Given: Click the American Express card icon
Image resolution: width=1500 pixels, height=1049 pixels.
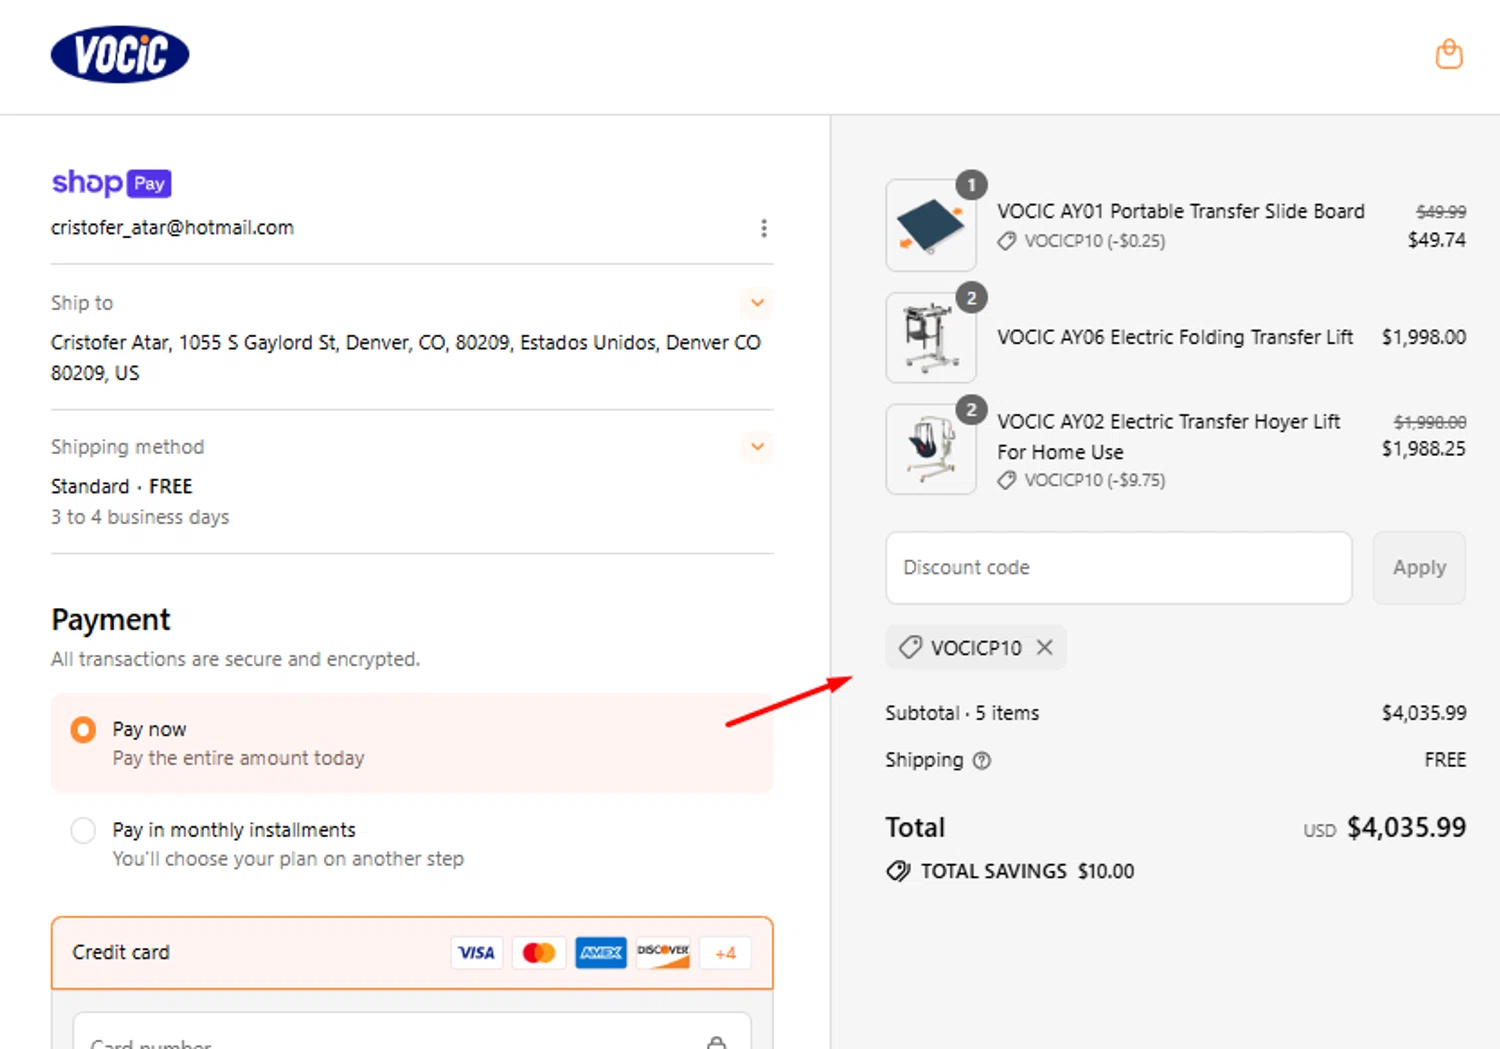Looking at the screenshot, I should coord(601,953).
